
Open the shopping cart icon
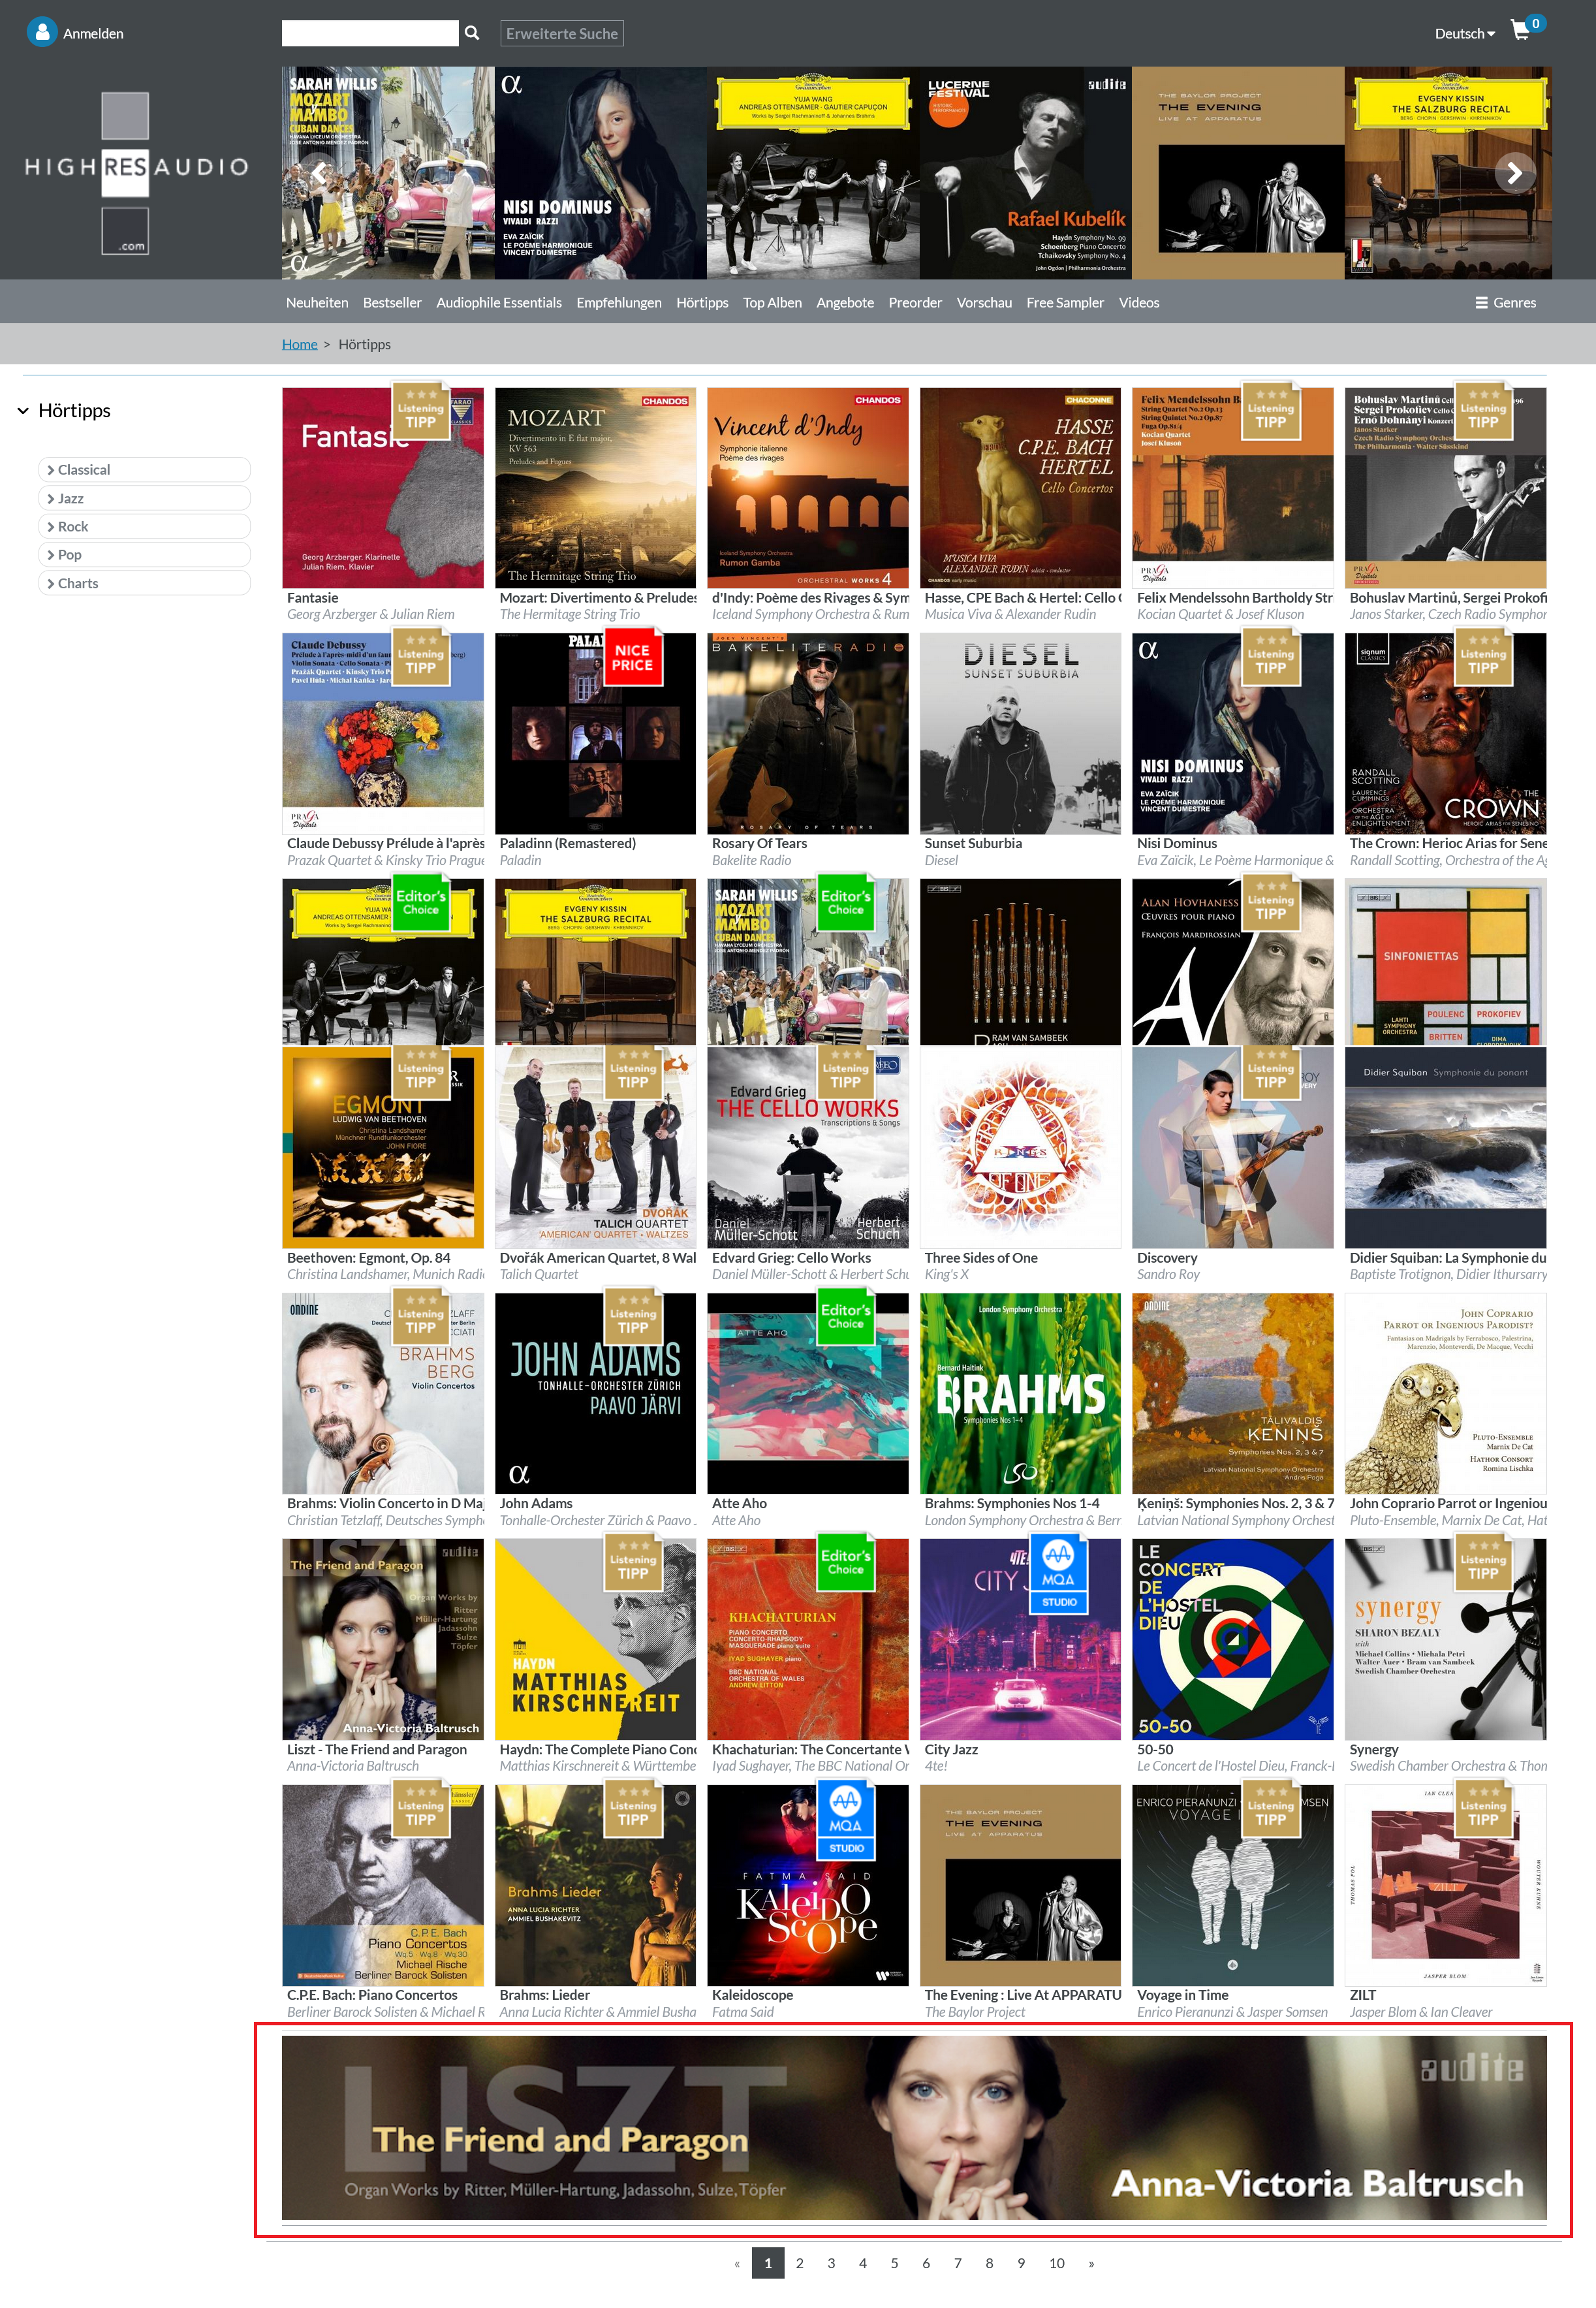1521,31
